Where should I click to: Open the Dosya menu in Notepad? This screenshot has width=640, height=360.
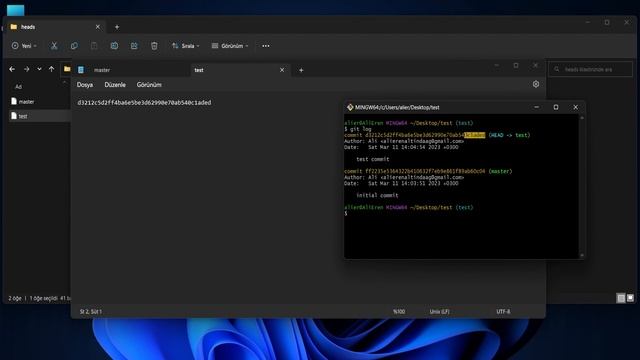[85, 85]
